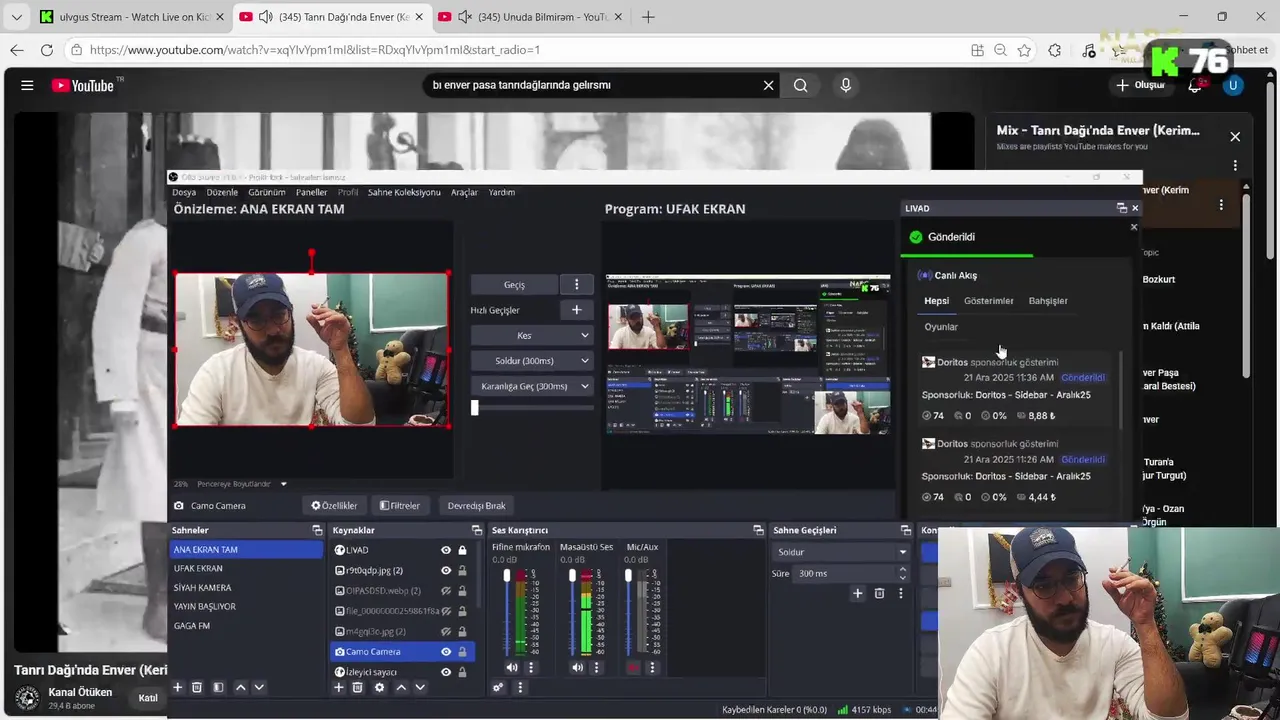Move selected scene down in Sahneler
This screenshot has height=720, width=1280.
[259, 687]
